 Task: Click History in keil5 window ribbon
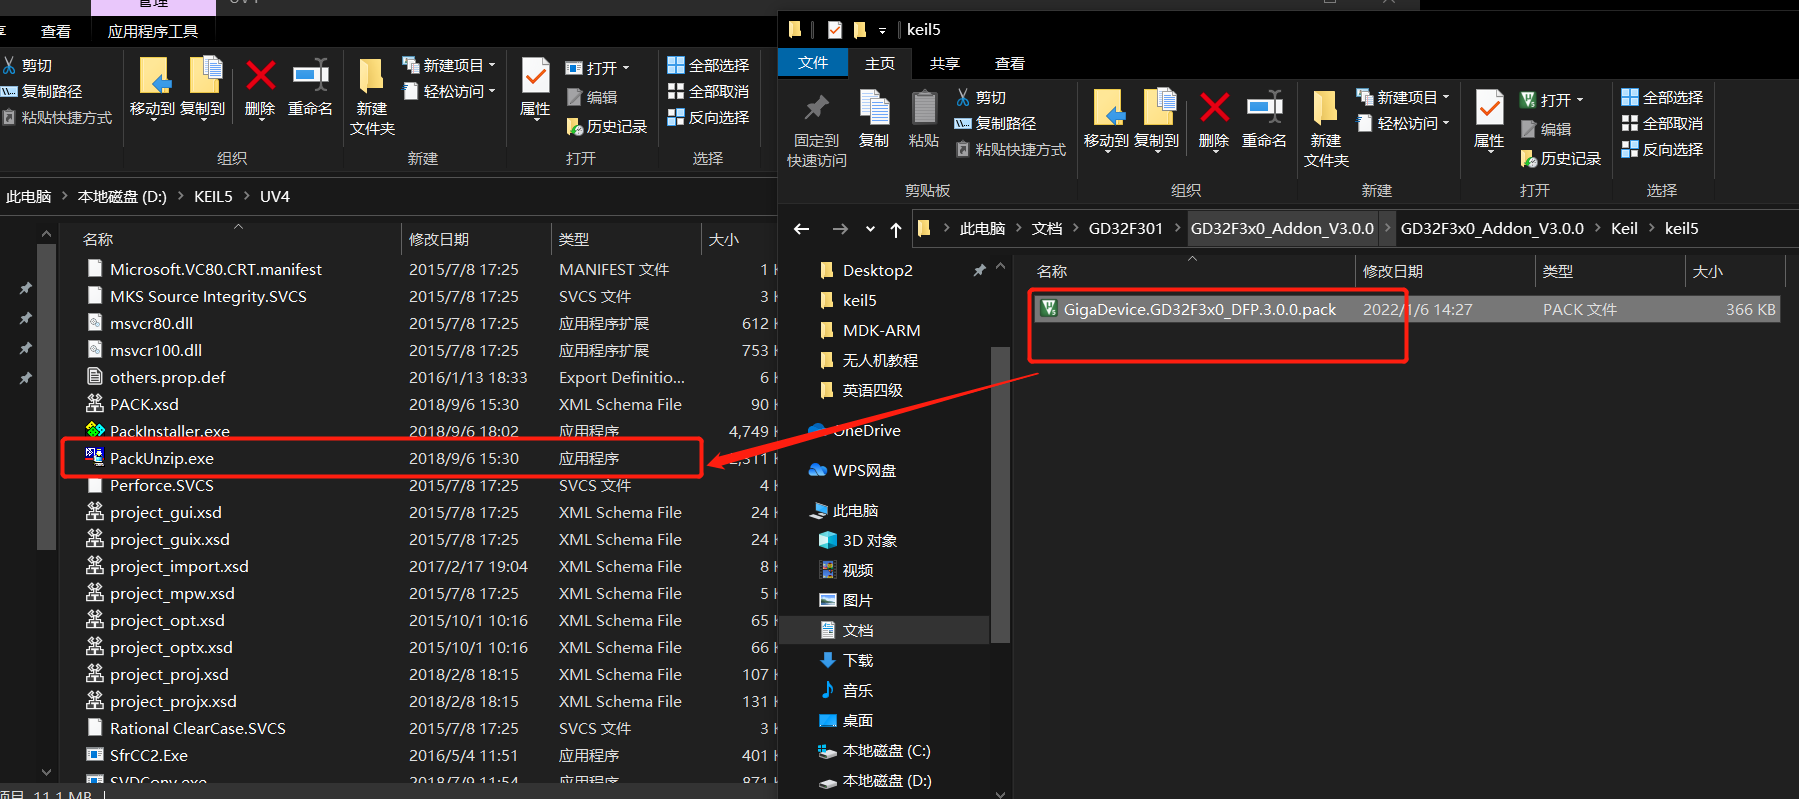(1560, 158)
